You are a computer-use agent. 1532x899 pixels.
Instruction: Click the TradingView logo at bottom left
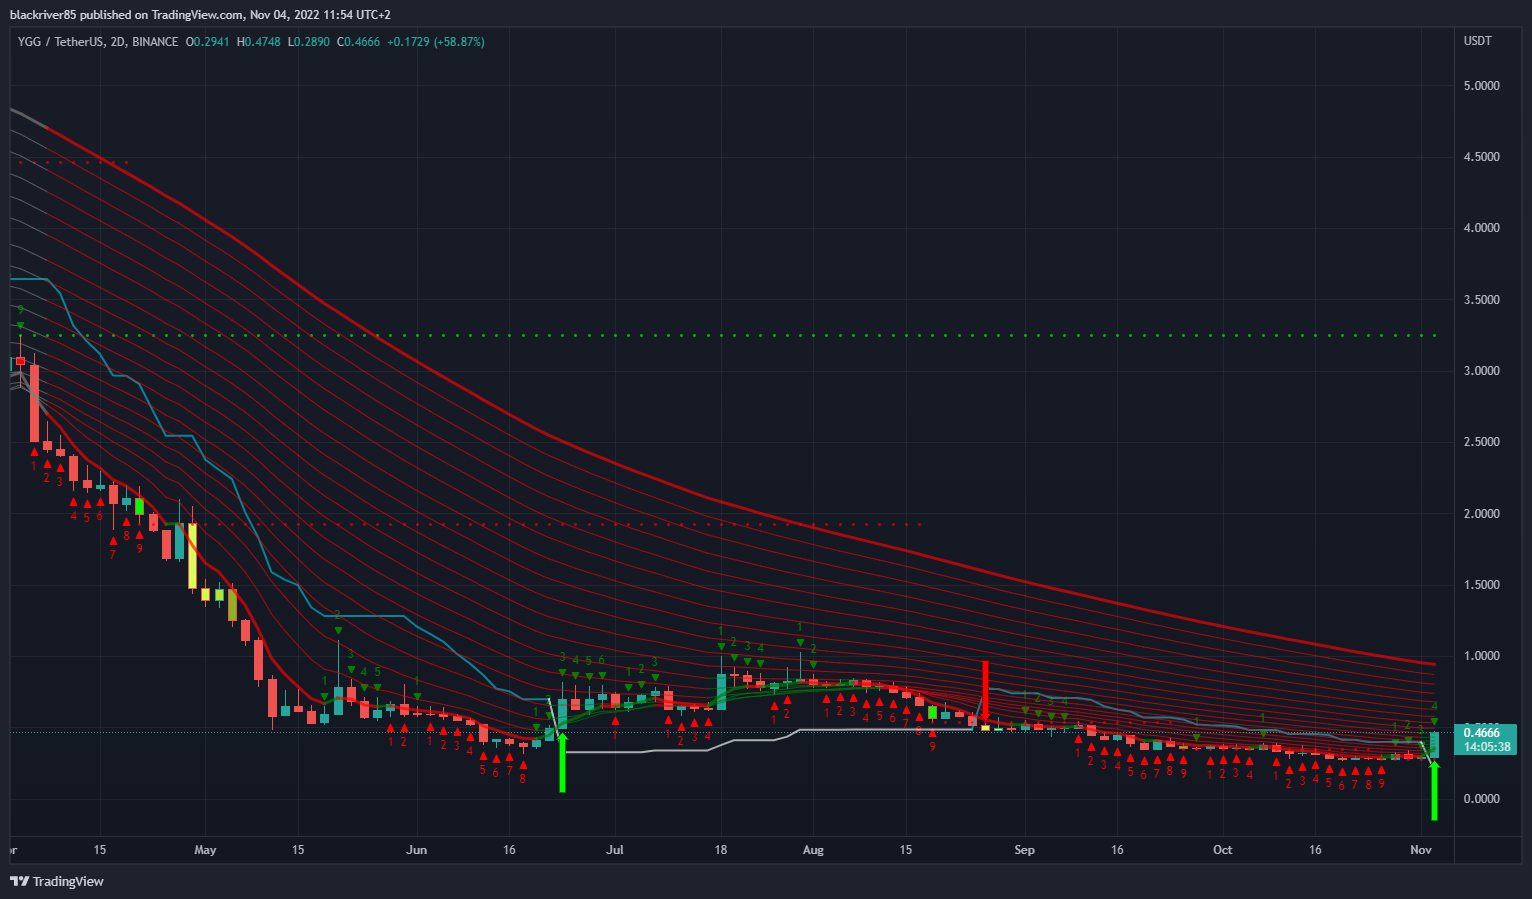click(x=57, y=881)
